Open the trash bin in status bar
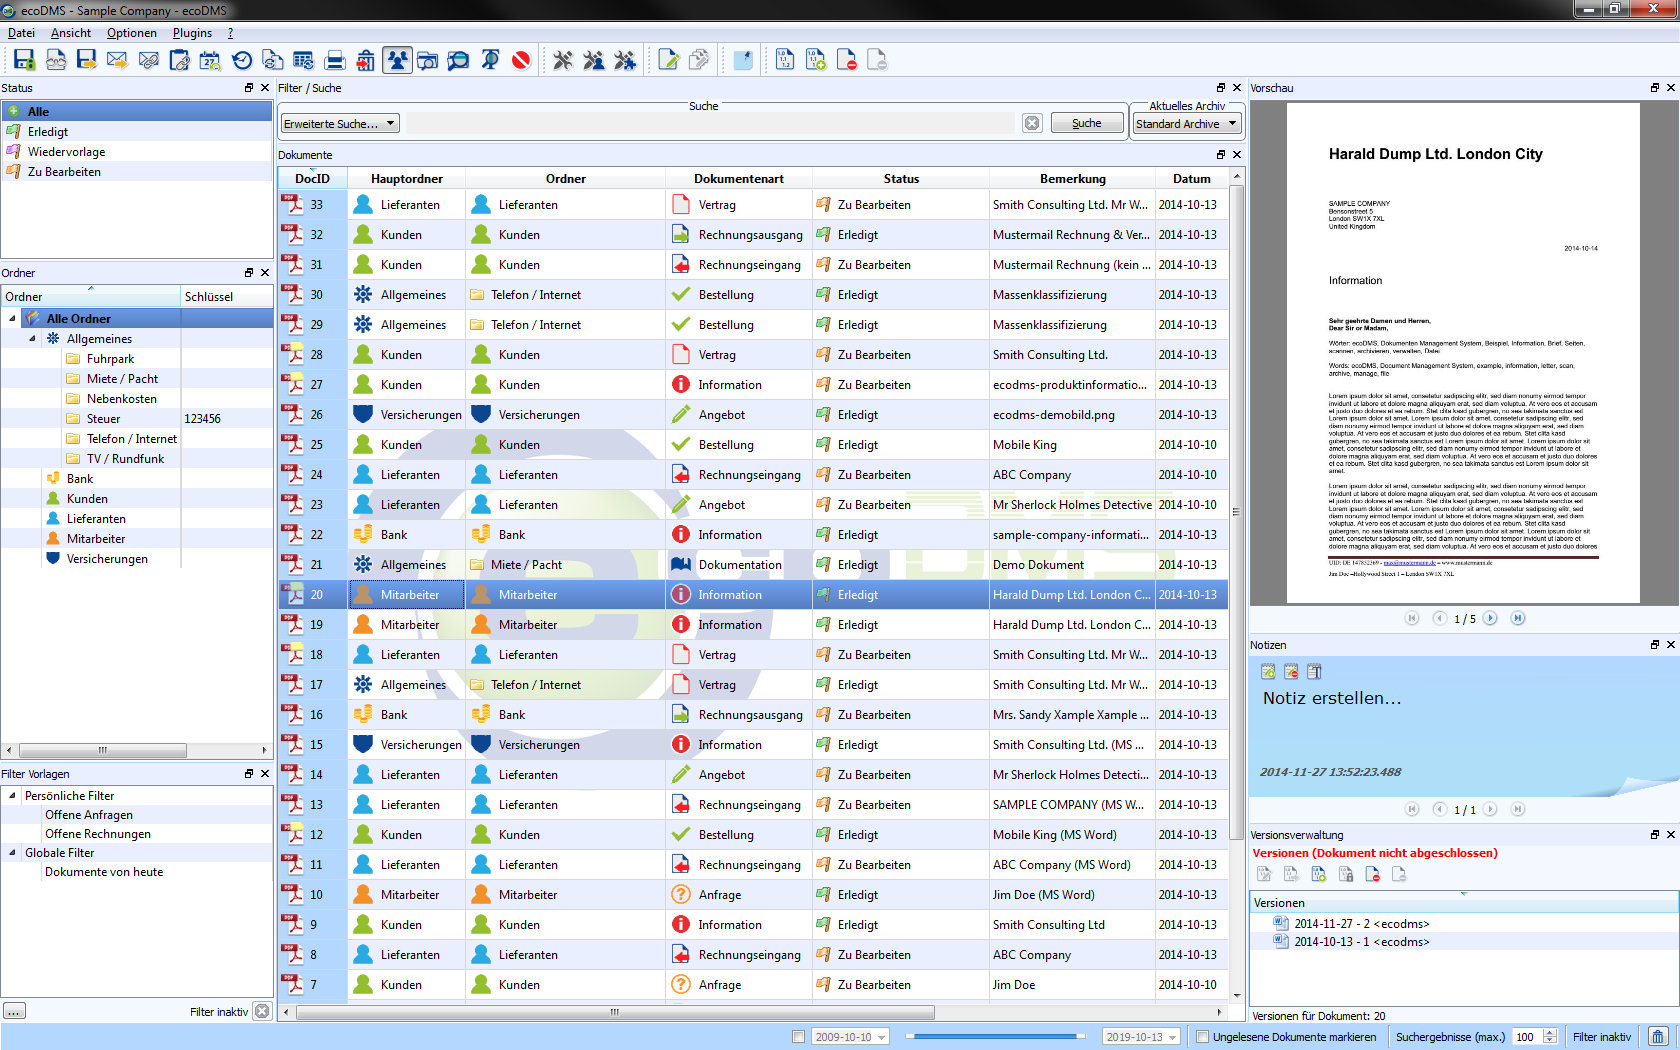Screen dimensions: 1680x1050 point(1658,1037)
